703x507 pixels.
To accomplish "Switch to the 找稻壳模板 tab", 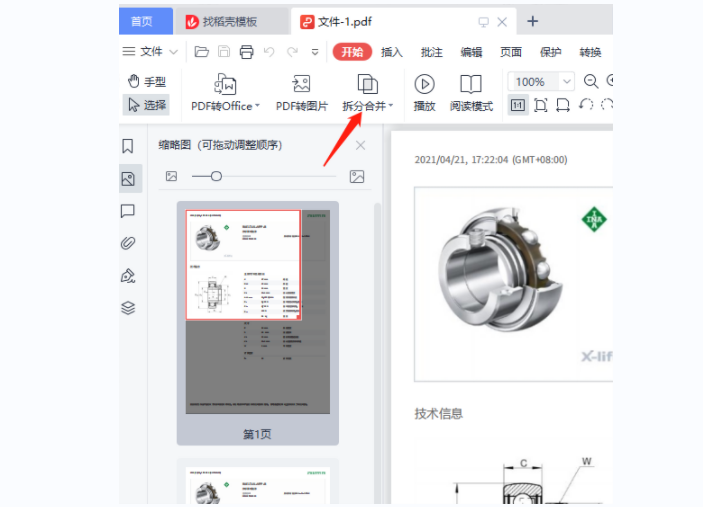I will [231, 22].
